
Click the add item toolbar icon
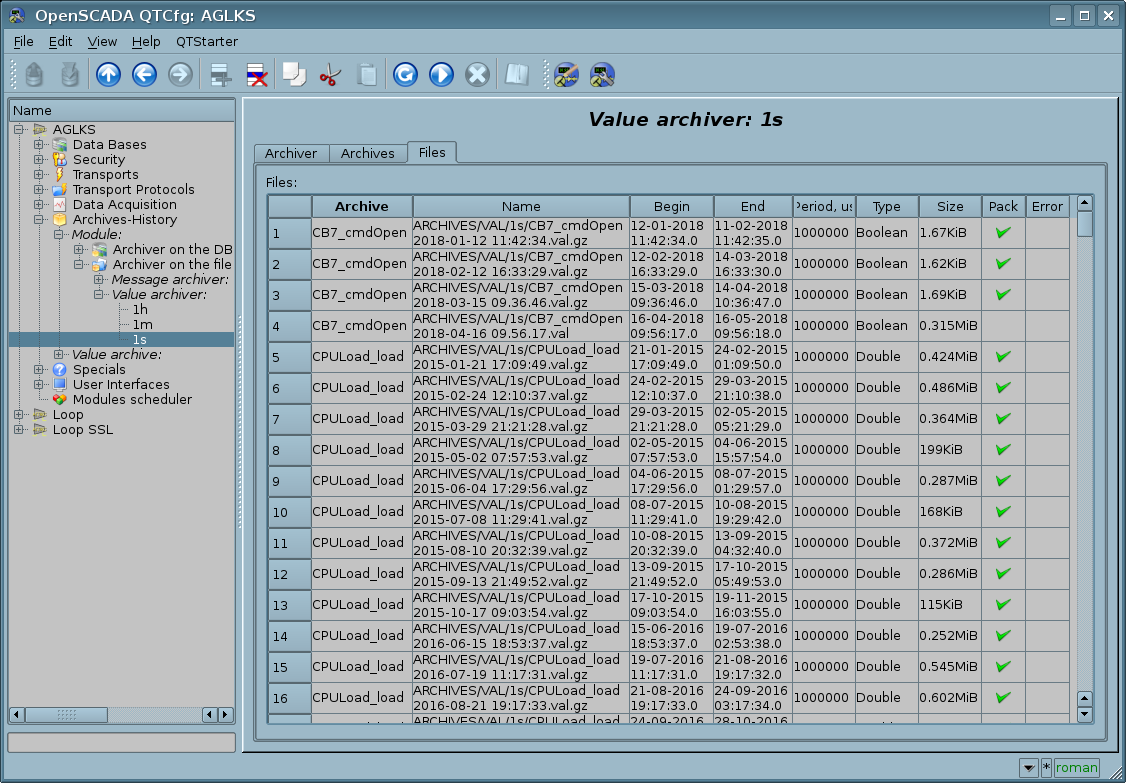[220, 75]
